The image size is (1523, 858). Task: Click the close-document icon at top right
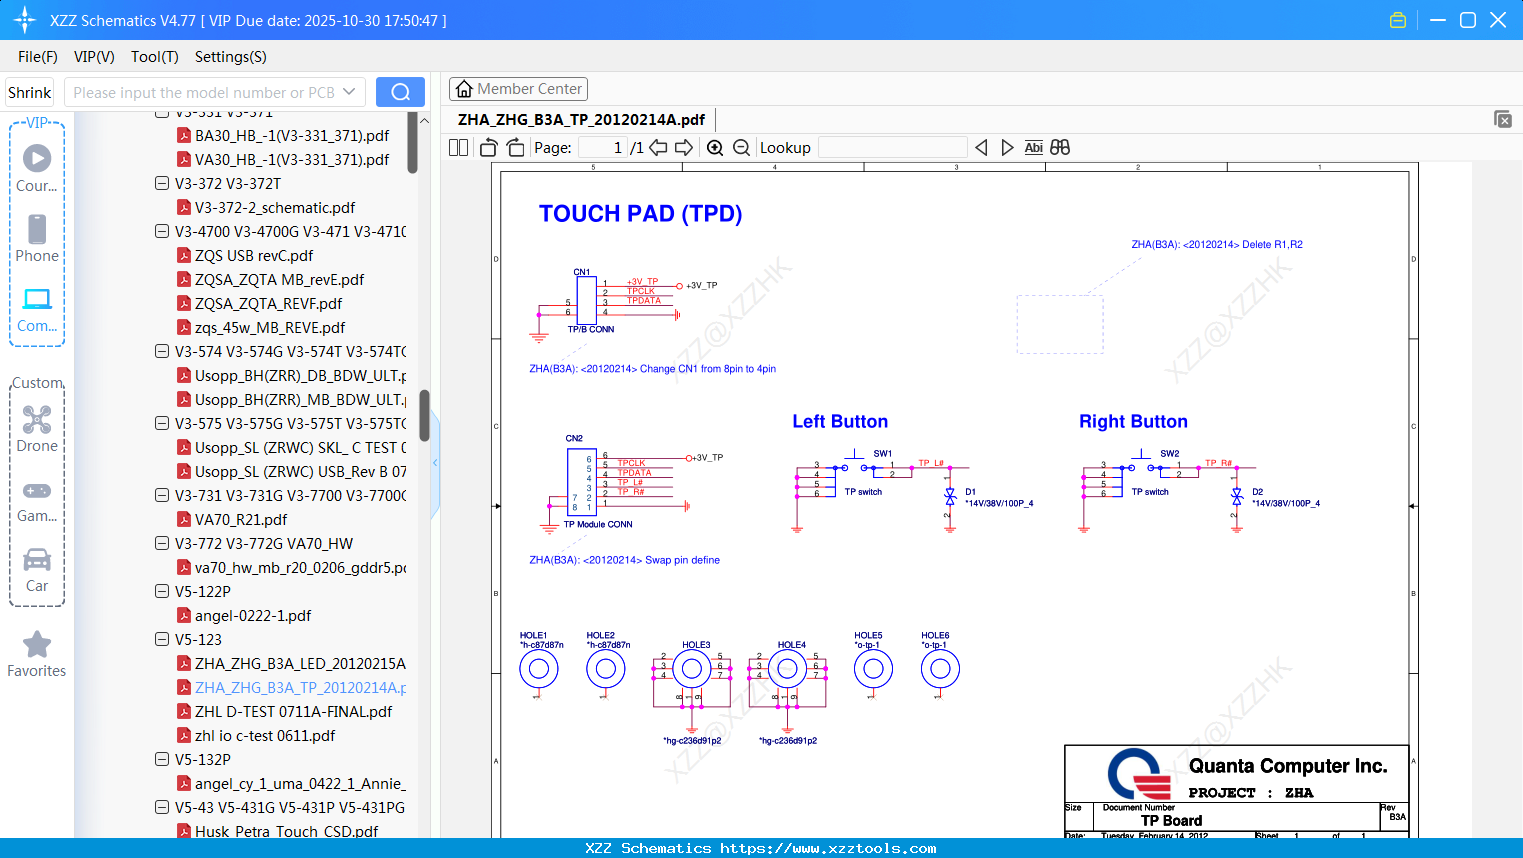pos(1503,119)
